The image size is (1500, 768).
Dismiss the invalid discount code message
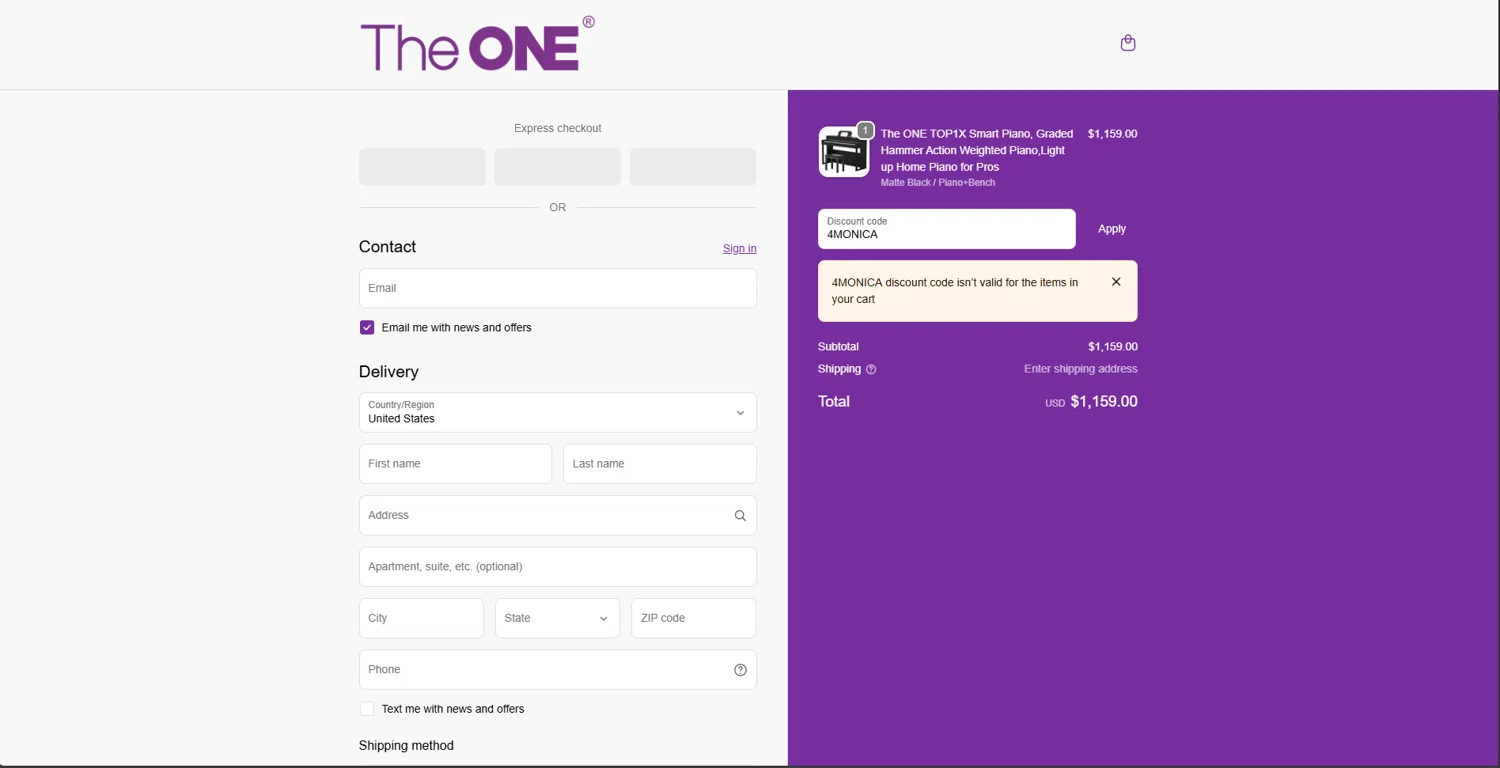point(1116,282)
